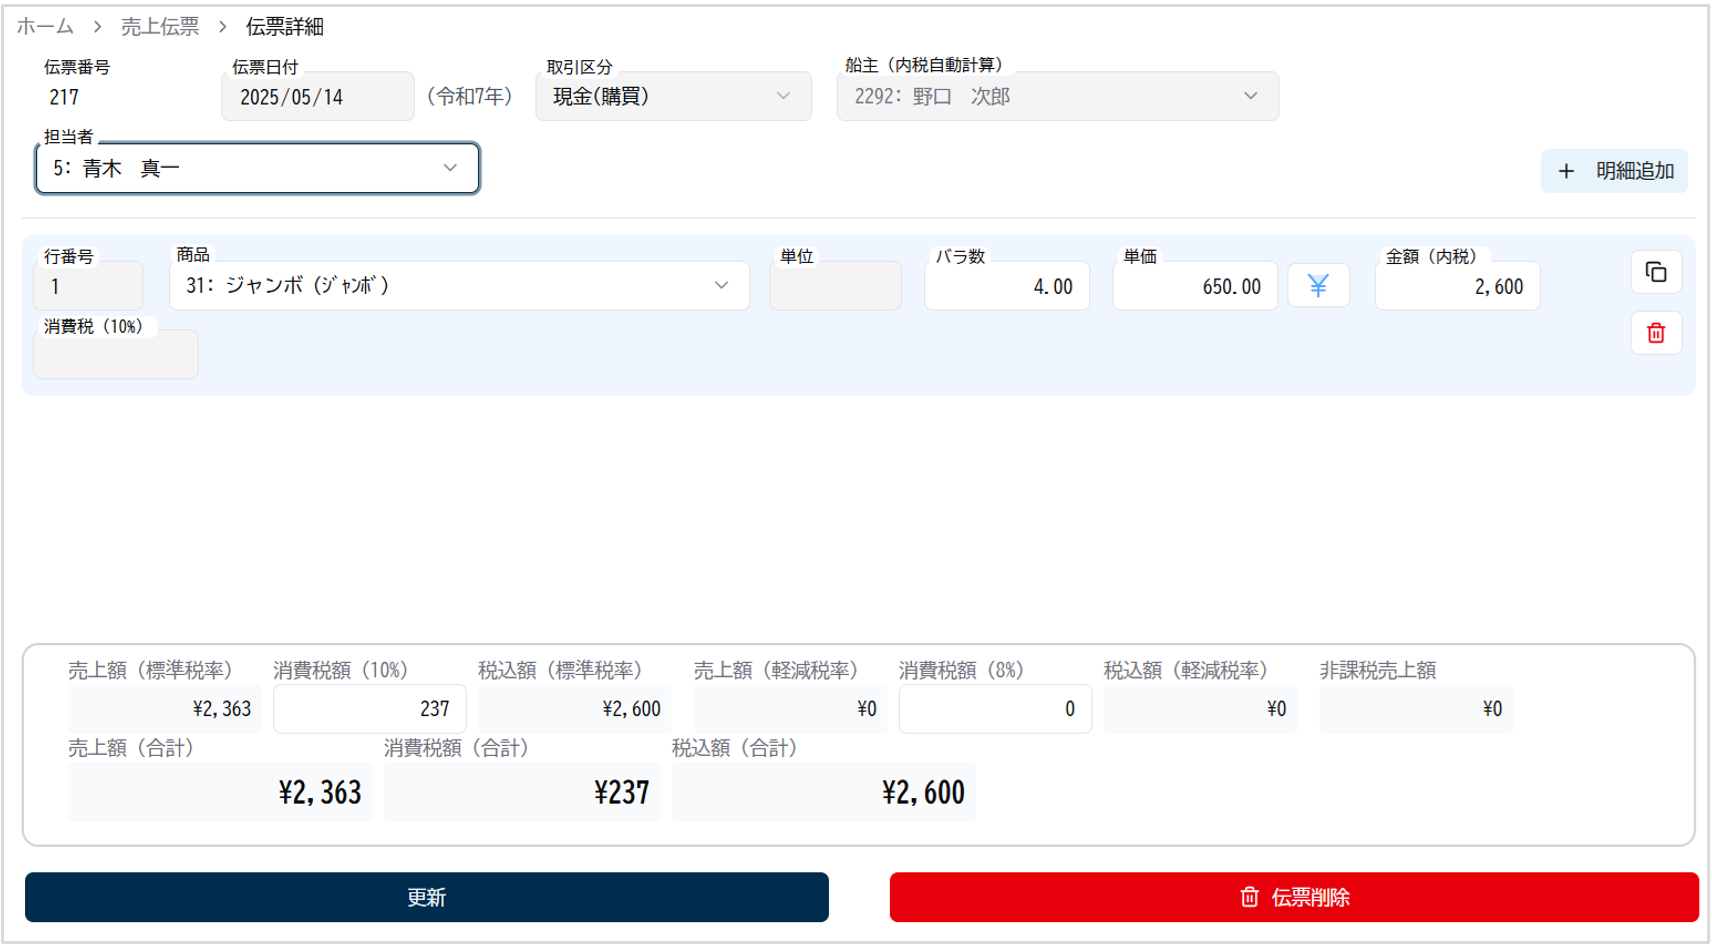Navigate to 売上伝票 in the breadcrumb
Image resolution: width=1712 pixels, height=945 pixels.
coord(160,27)
